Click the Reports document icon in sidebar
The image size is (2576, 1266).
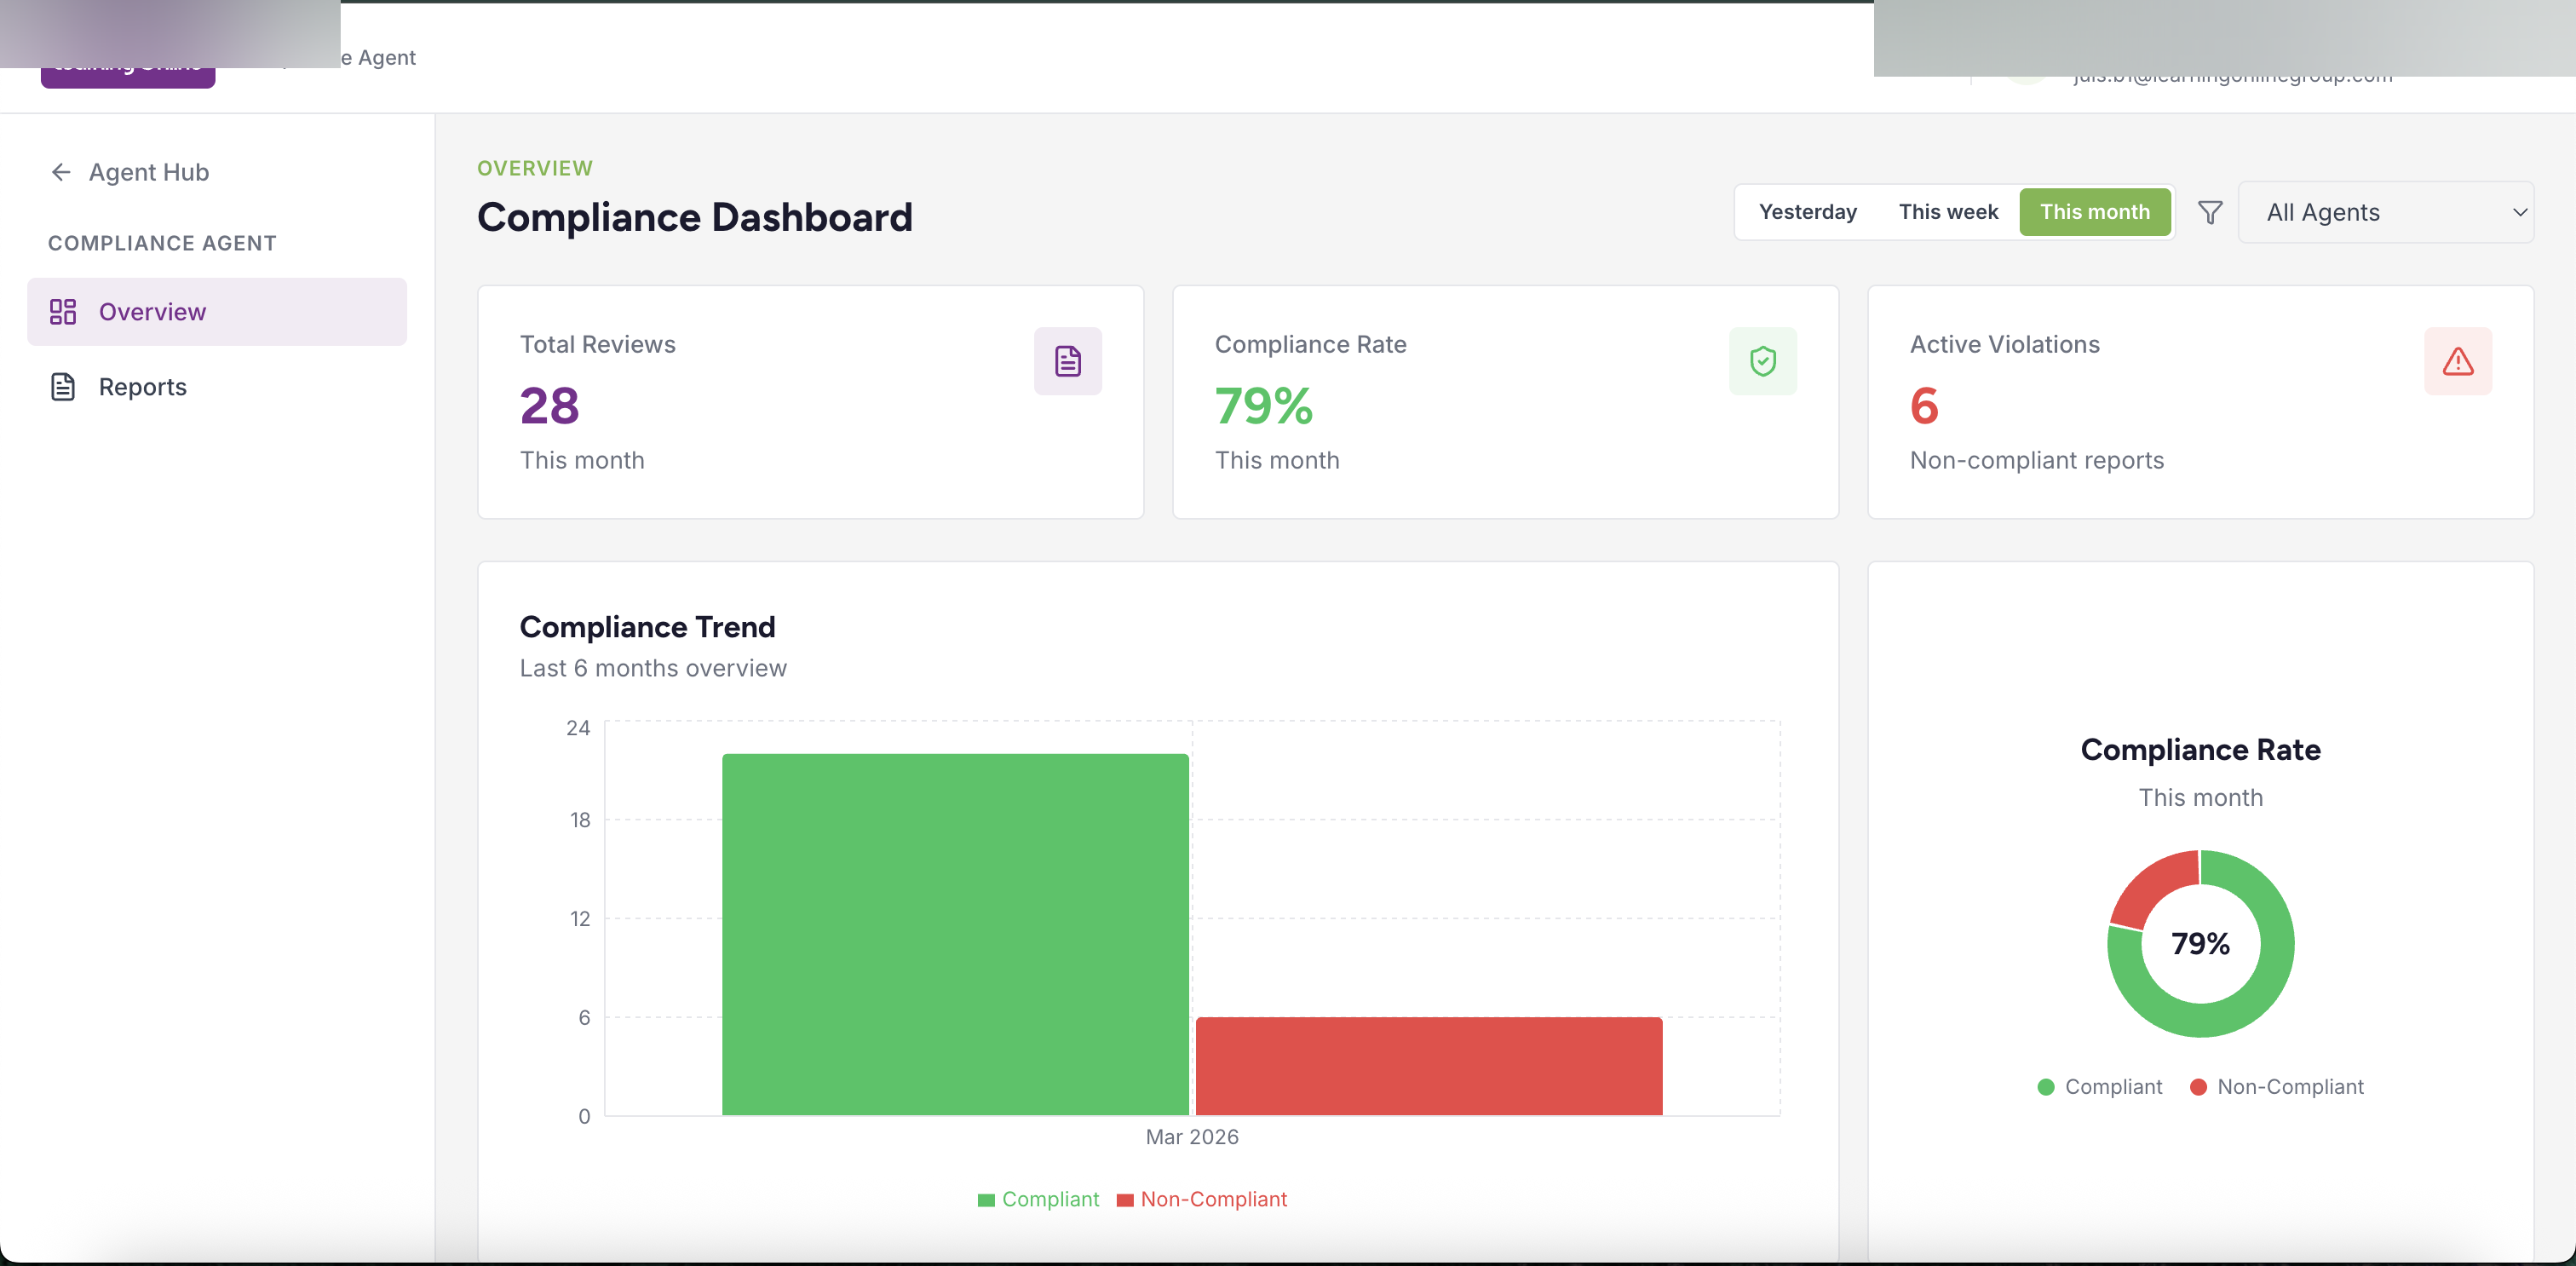click(x=63, y=386)
